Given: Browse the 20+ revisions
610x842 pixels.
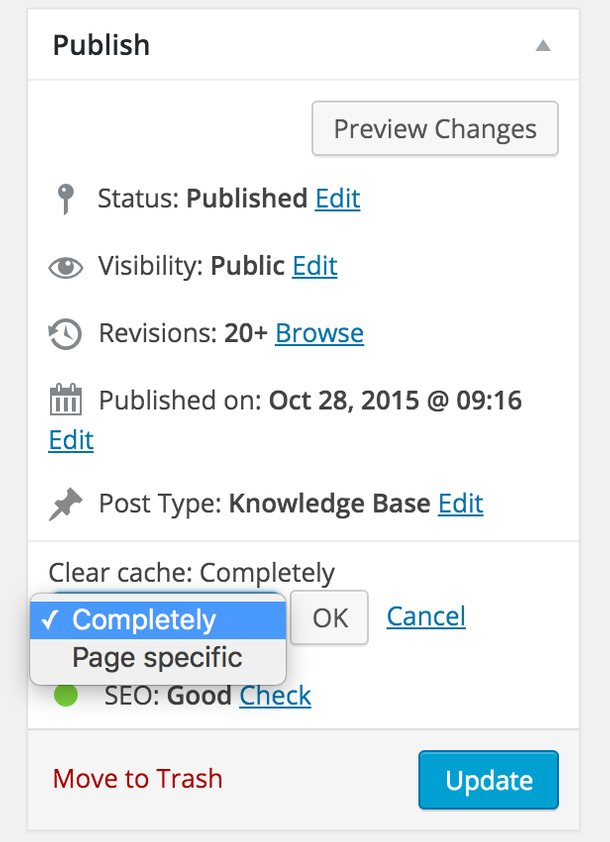Looking at the screenshot, I should [x=319, y=333].
